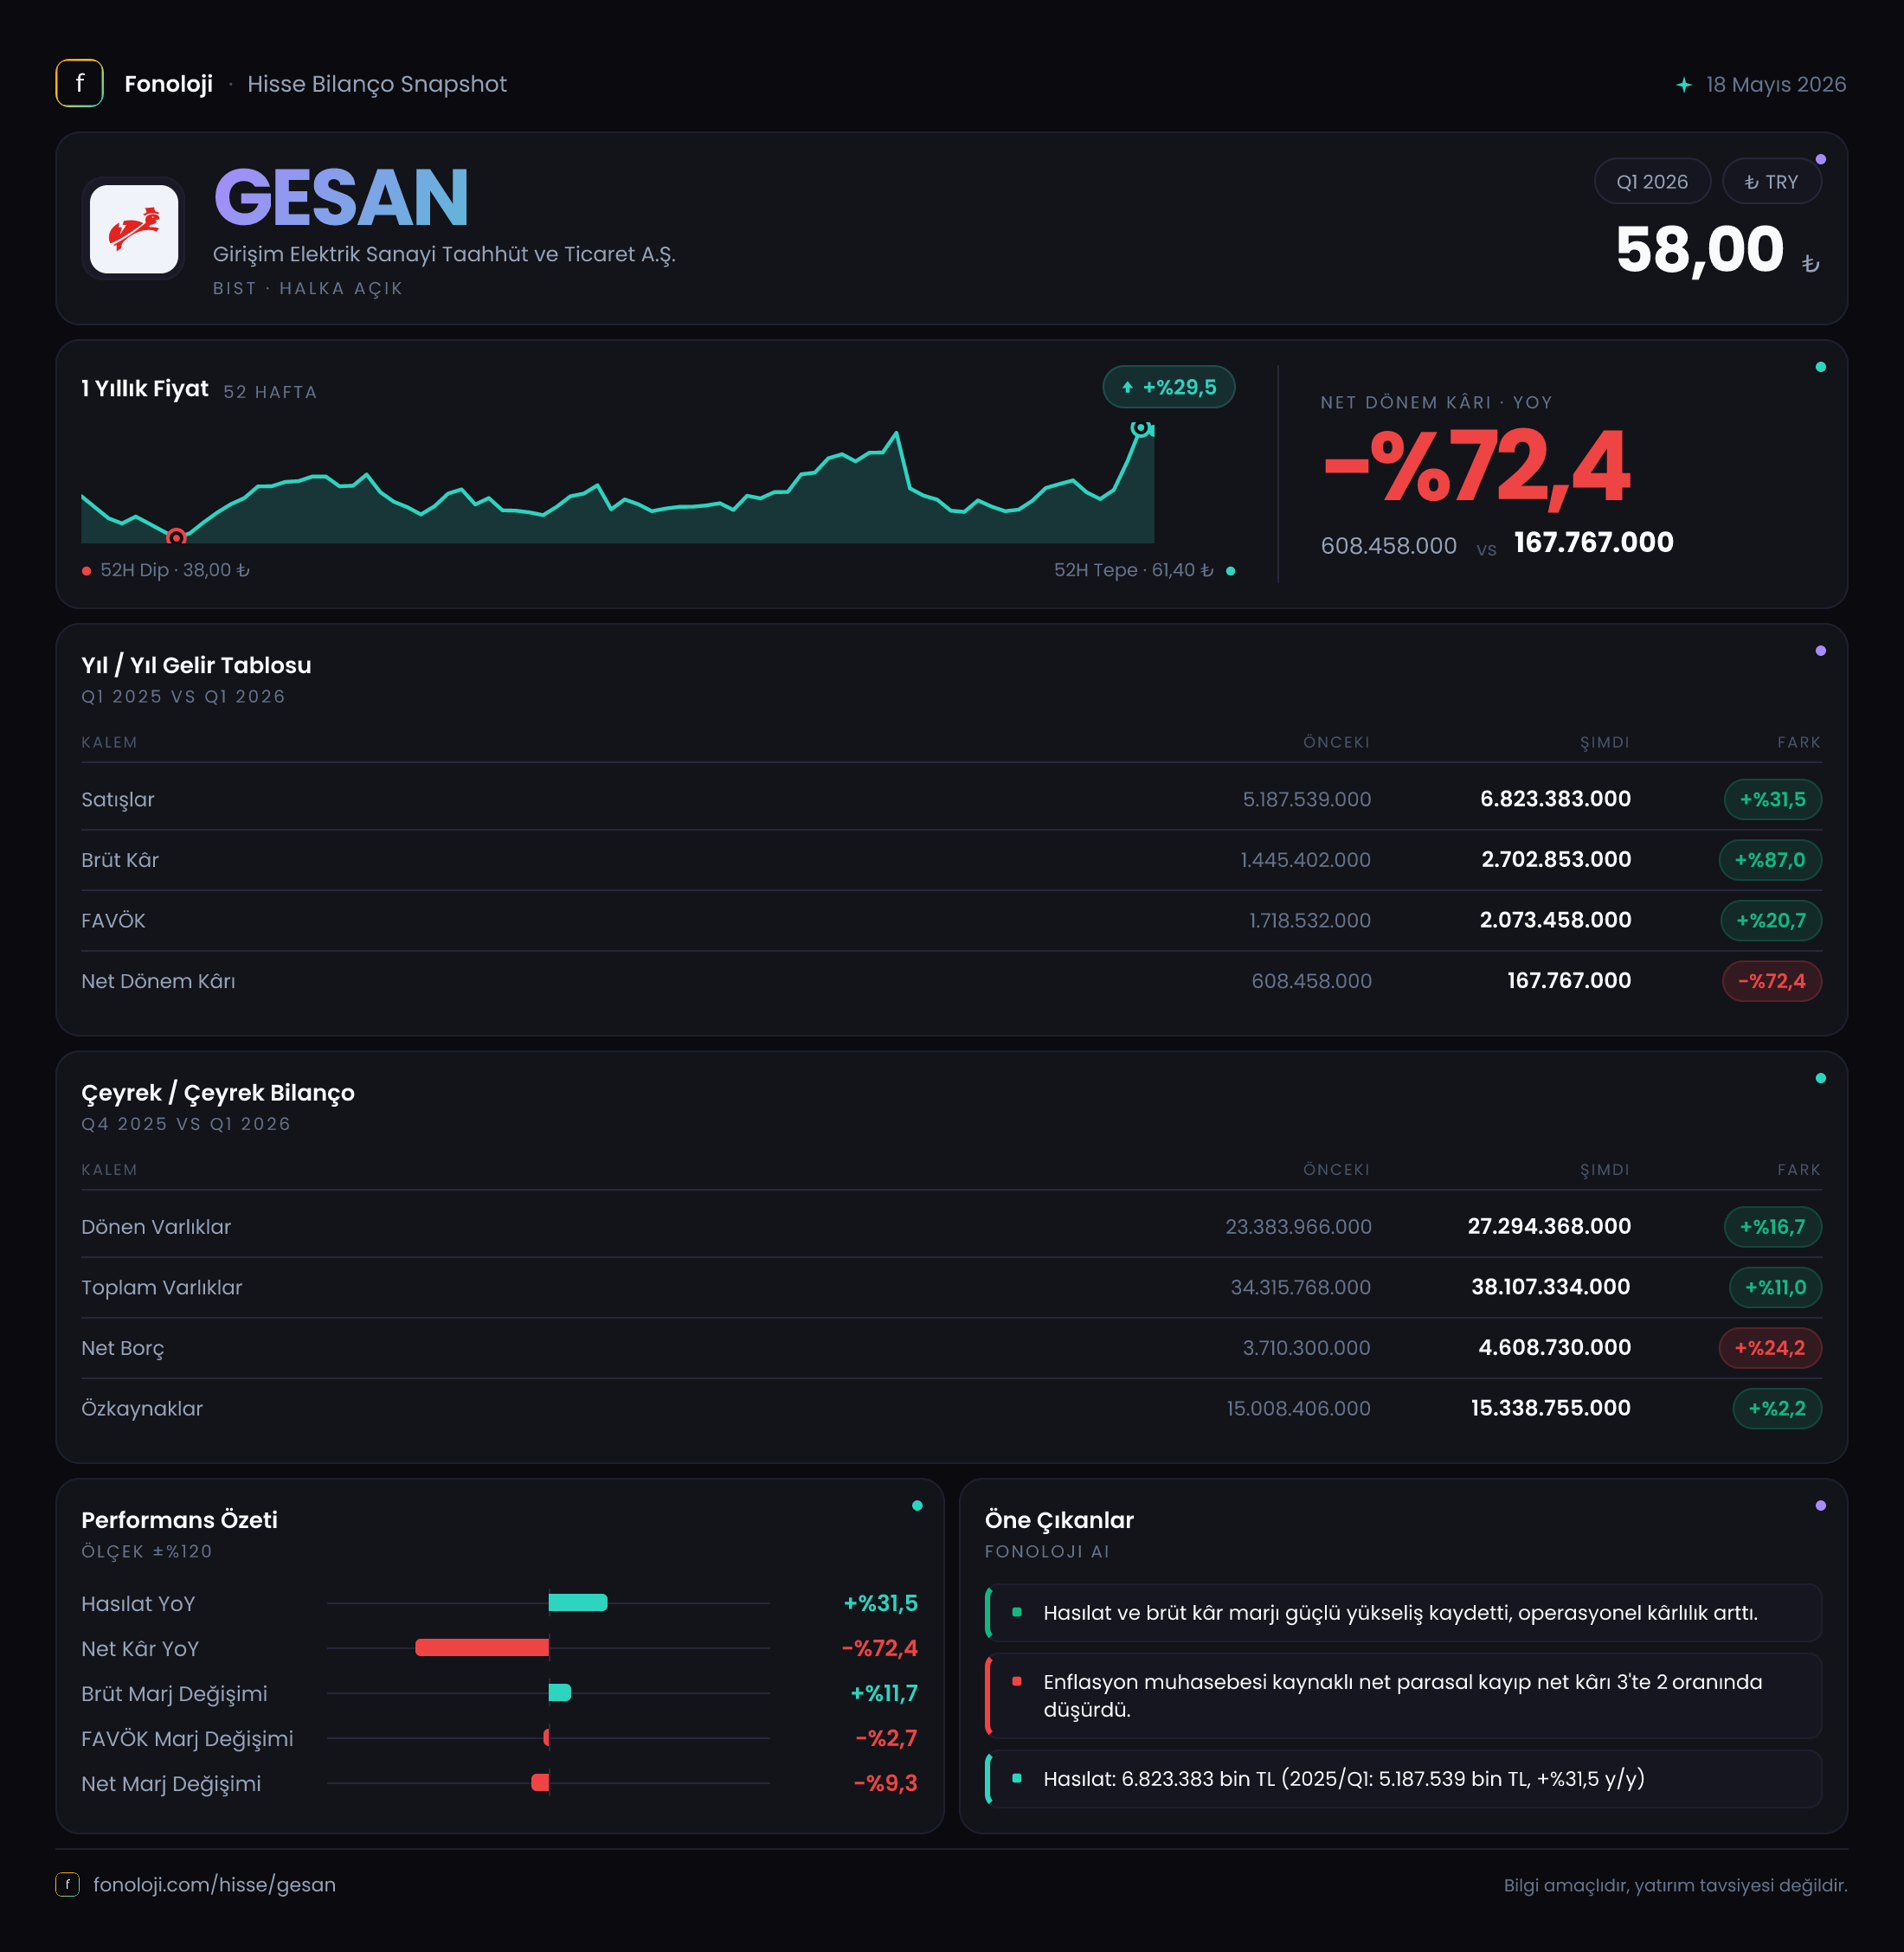Click the '52H Dip · 38,00' legend text
This screenshot has height=1952, width=1904.
tap(175, 571)
